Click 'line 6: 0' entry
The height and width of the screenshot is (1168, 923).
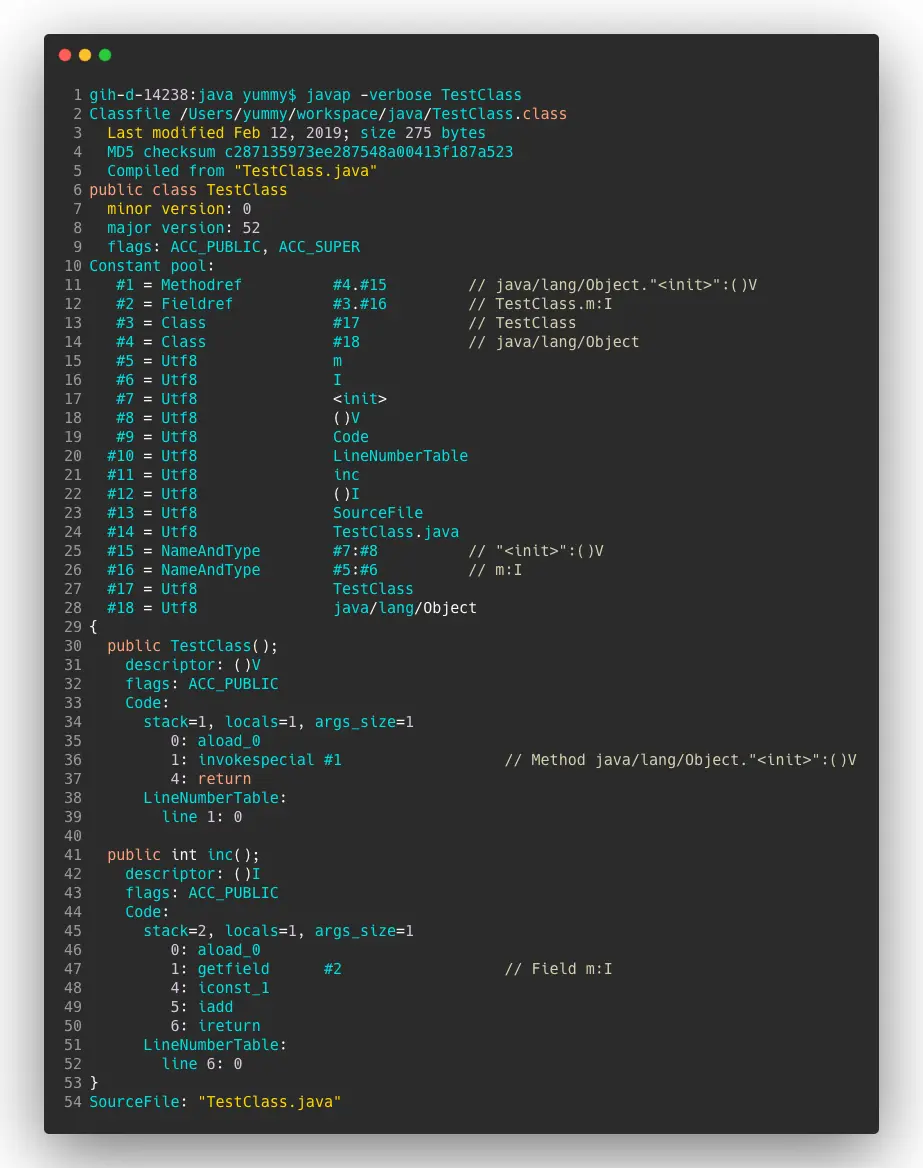click(202, 1064)
